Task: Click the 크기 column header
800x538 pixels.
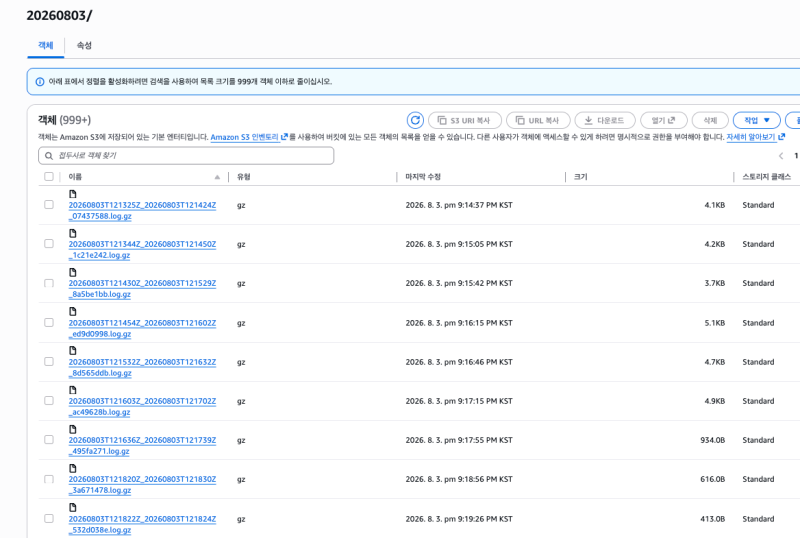Action: pos(581,177)
